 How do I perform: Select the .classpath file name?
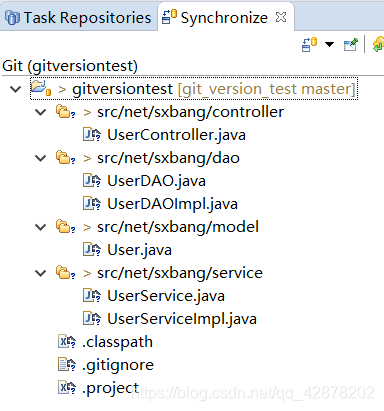coord(117,342)
